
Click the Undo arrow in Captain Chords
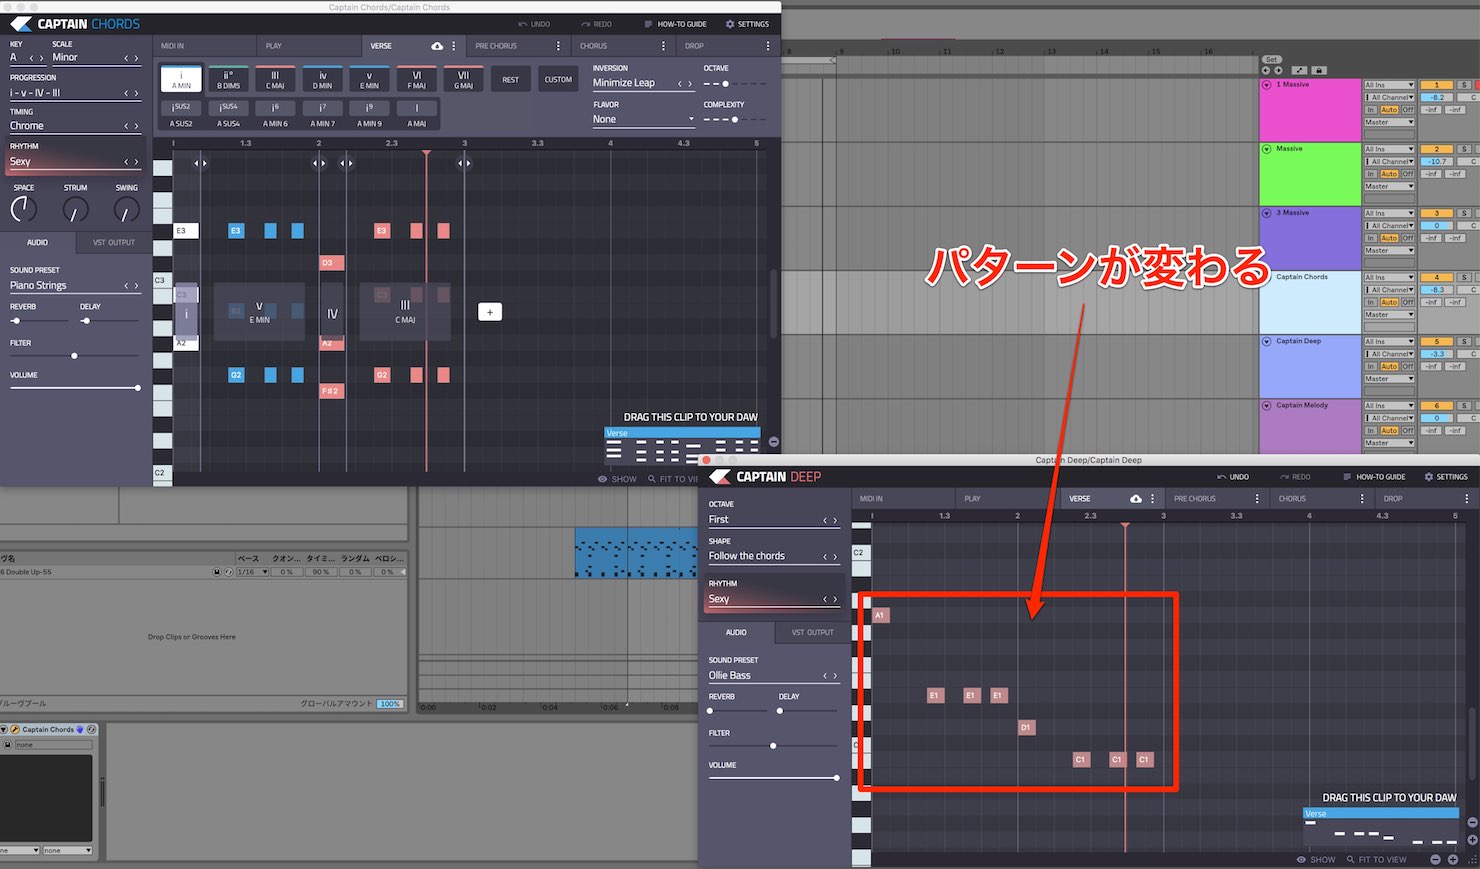pyautogui.click(x=523, y=24)
